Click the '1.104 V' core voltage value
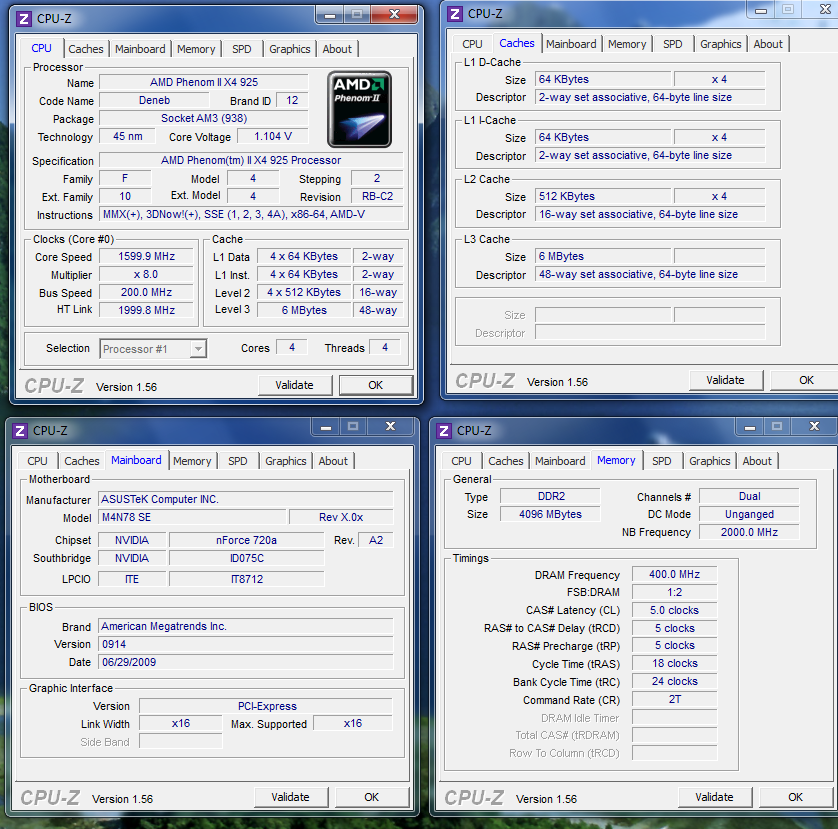Viewport: 838px width, 829px height. click(x=273, y=136)
